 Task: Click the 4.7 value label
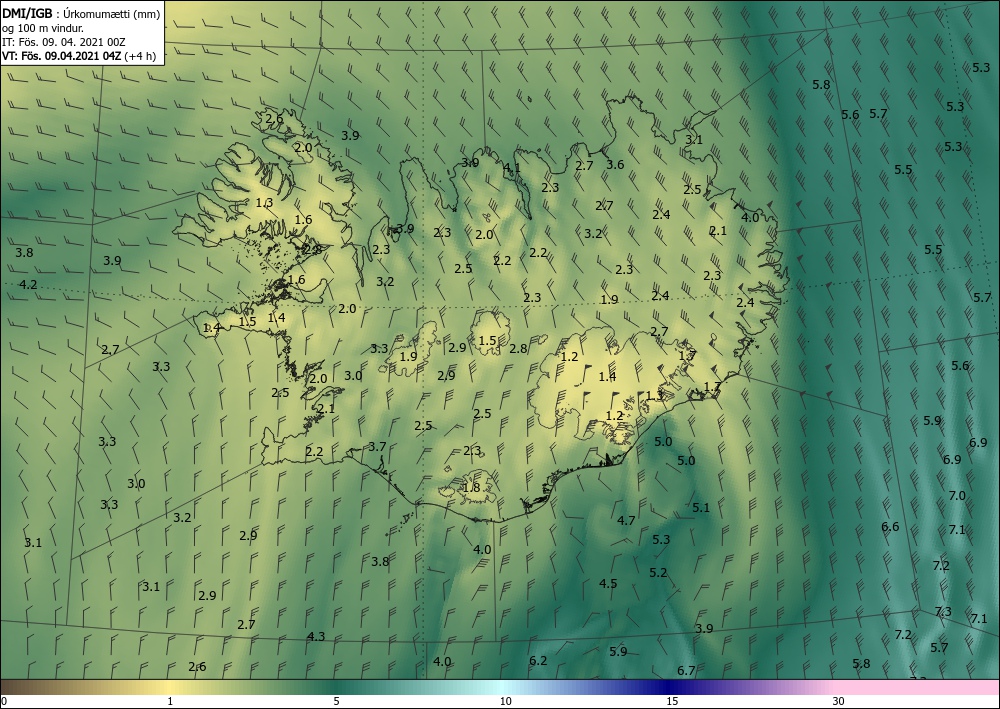(626, 520)
